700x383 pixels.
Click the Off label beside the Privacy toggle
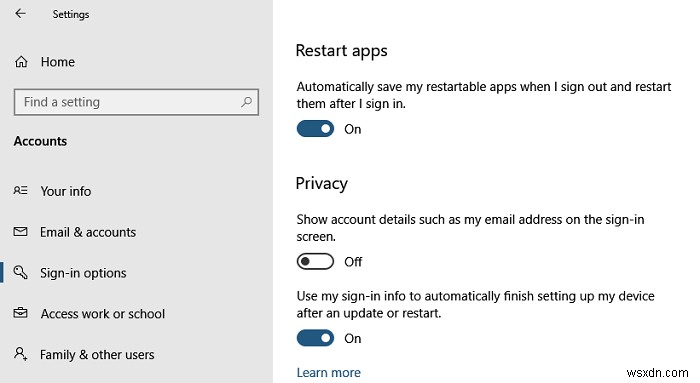(353, 262)
